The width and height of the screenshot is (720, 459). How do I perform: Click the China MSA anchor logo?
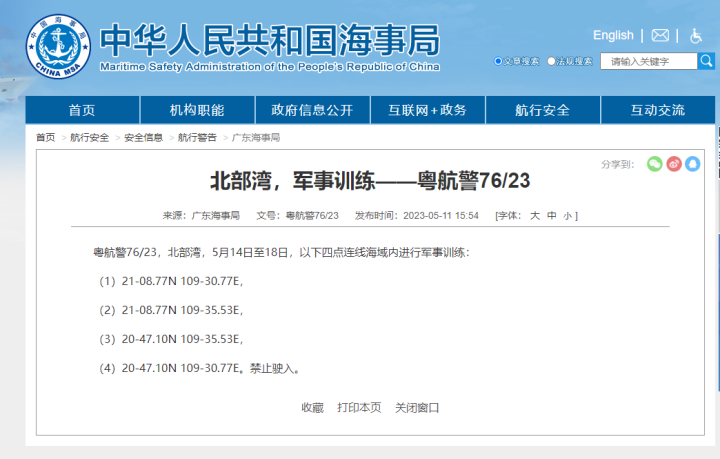pyautogui.click(x=58, y=46)
